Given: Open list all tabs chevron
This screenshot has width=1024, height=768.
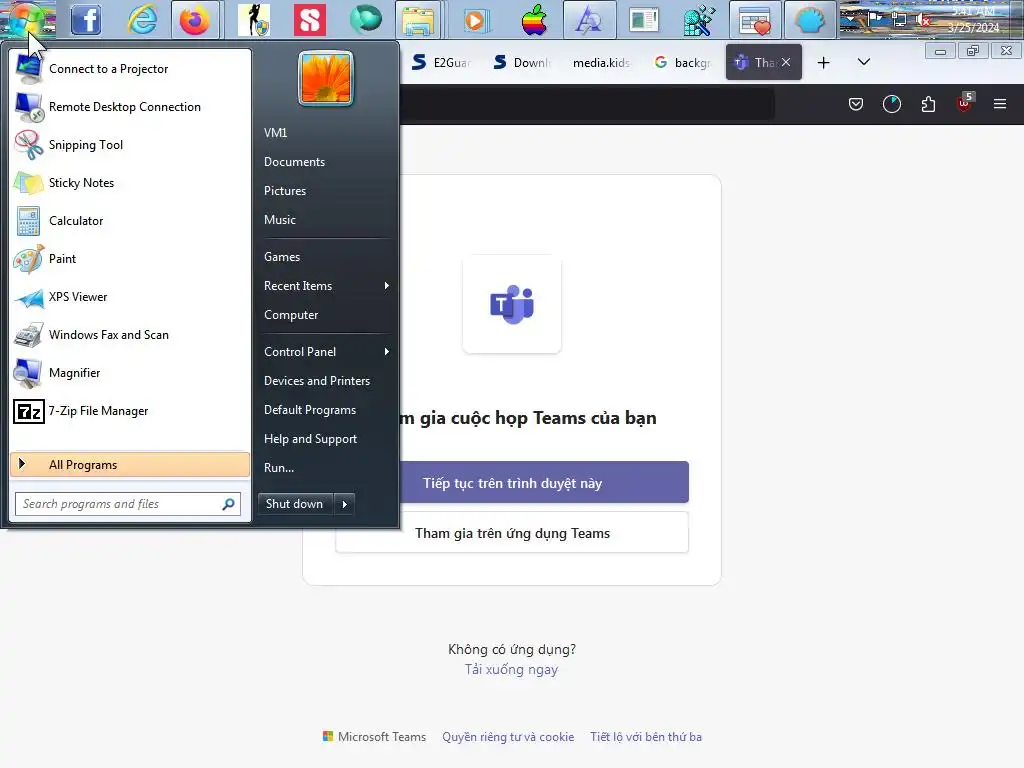Looking at the screenshot, I should (x=863, y=62).
